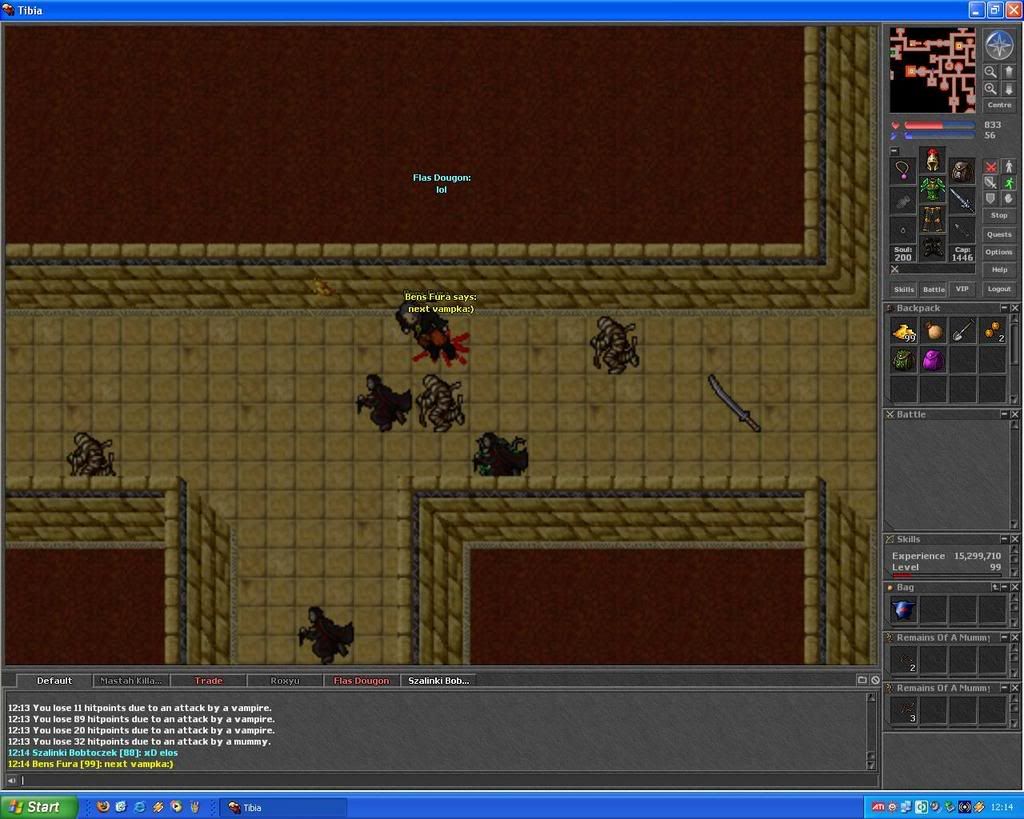Select the shovel in Backpack
The height and width of the screenshot is (819, 1024).
pos(963,330)
